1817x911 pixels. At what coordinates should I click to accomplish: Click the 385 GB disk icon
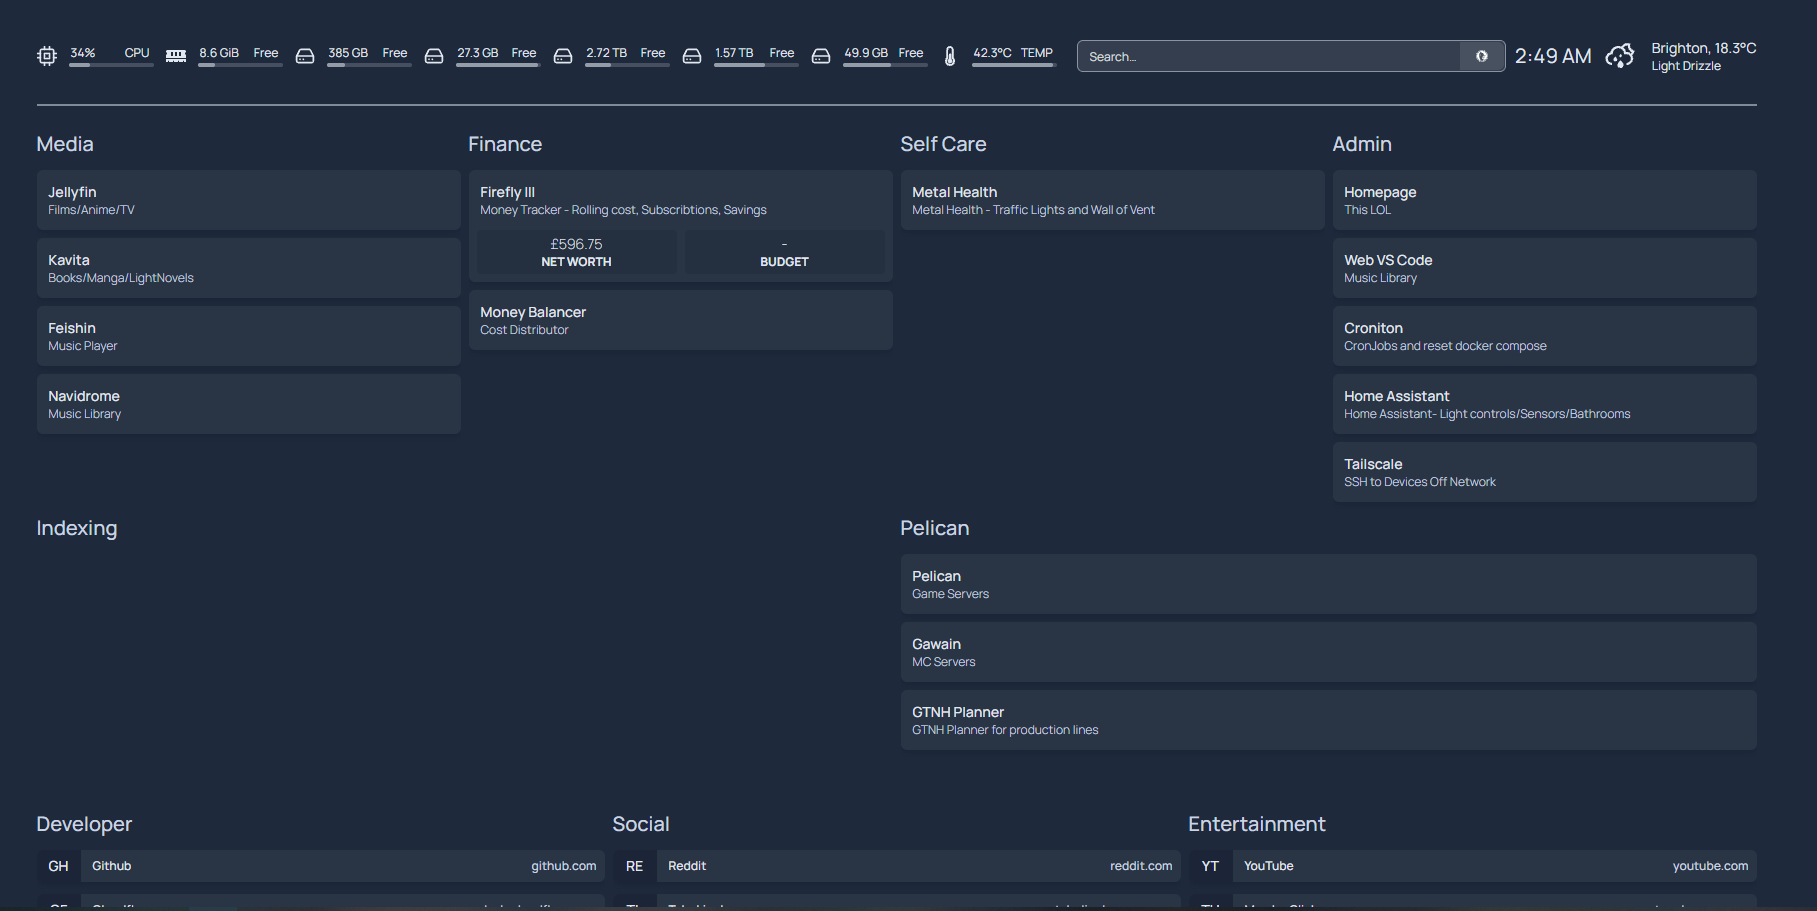(x=305, y=56)
